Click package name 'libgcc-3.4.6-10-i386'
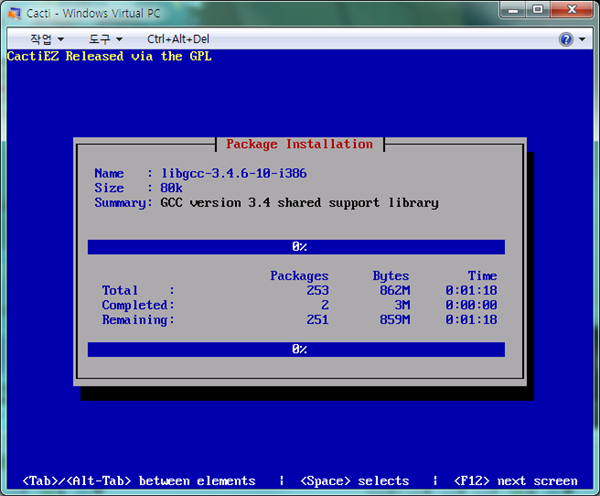 pos(234,173)
